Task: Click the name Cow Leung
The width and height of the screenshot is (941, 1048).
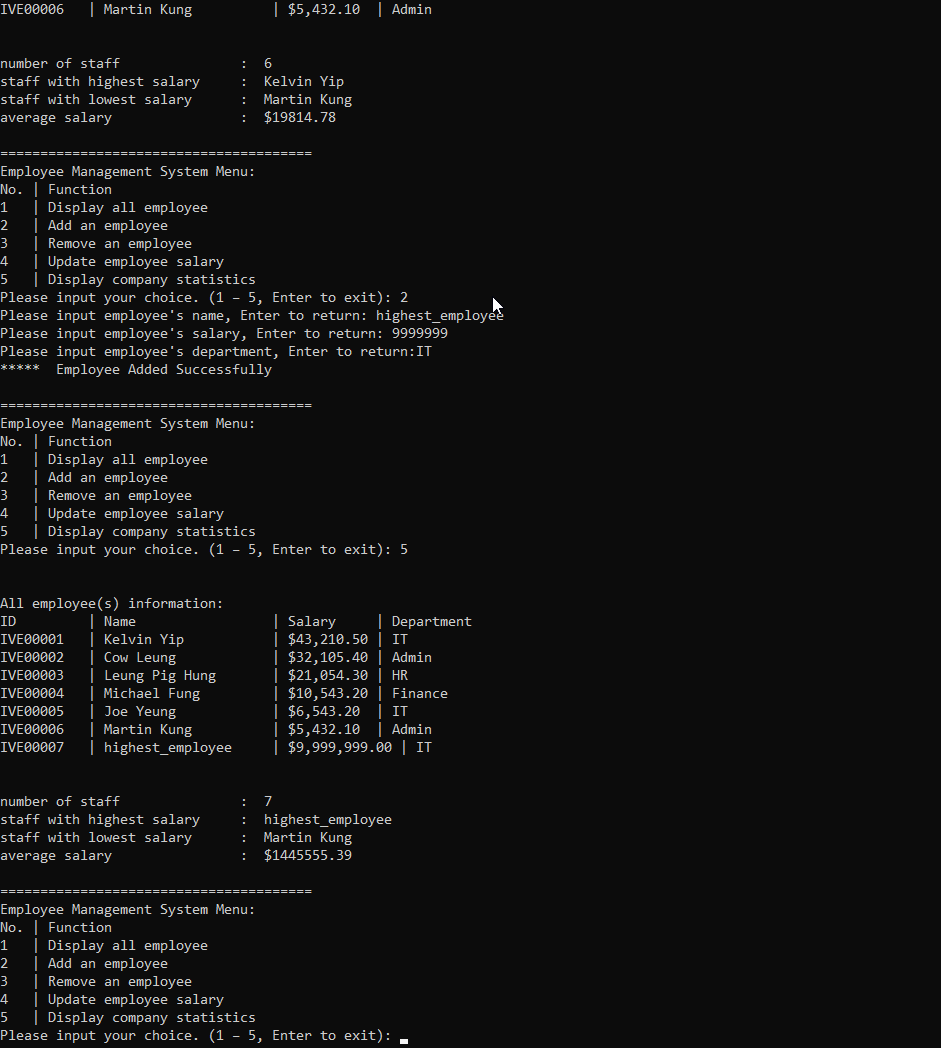Action: coord(140,658)
